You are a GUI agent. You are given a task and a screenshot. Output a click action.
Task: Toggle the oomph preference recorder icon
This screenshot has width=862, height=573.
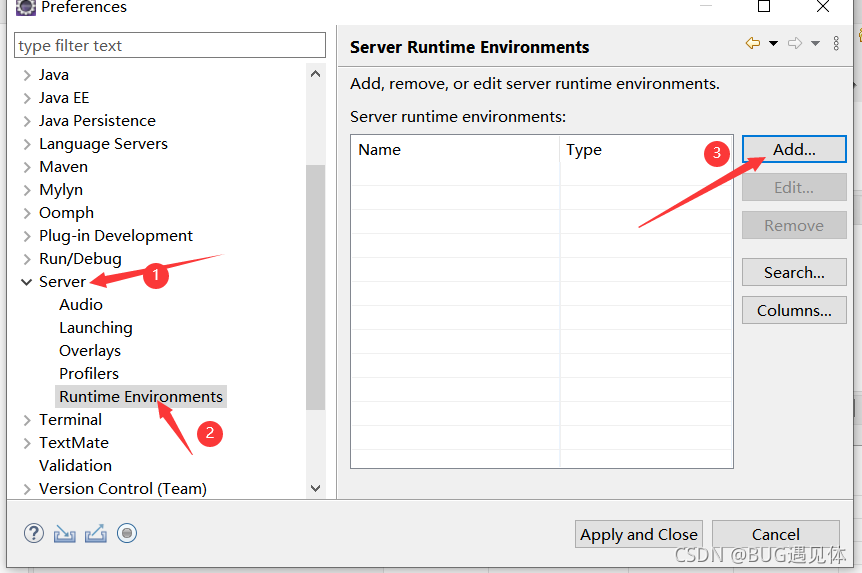(127, 533)
